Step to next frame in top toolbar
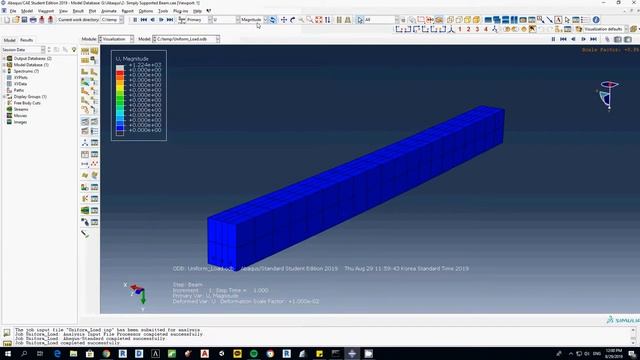The image size is (640, 360). click(161, 20)
